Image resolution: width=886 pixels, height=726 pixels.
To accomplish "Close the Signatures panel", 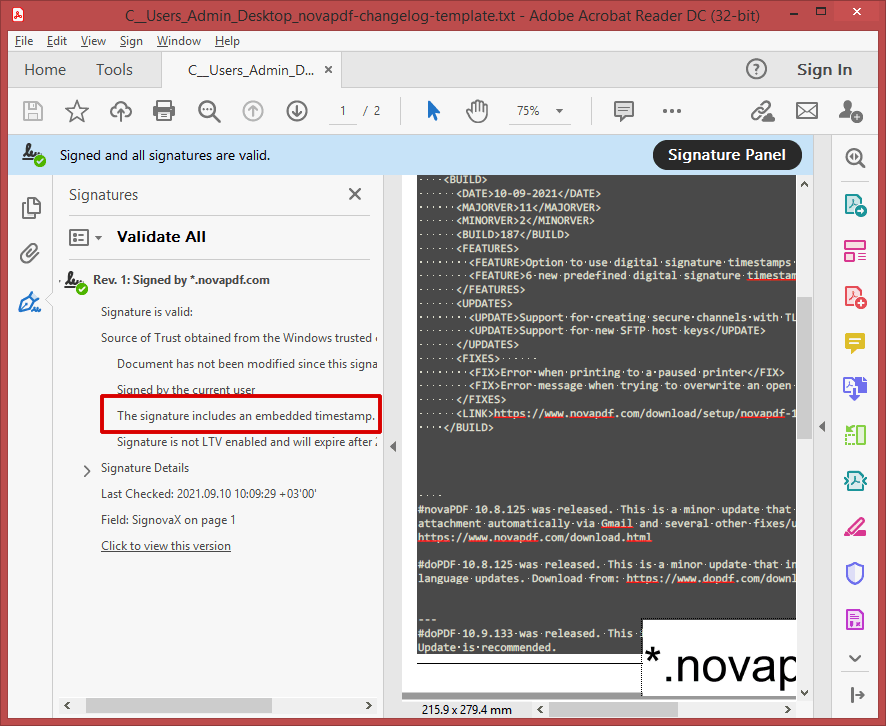I will coord(355,194).
